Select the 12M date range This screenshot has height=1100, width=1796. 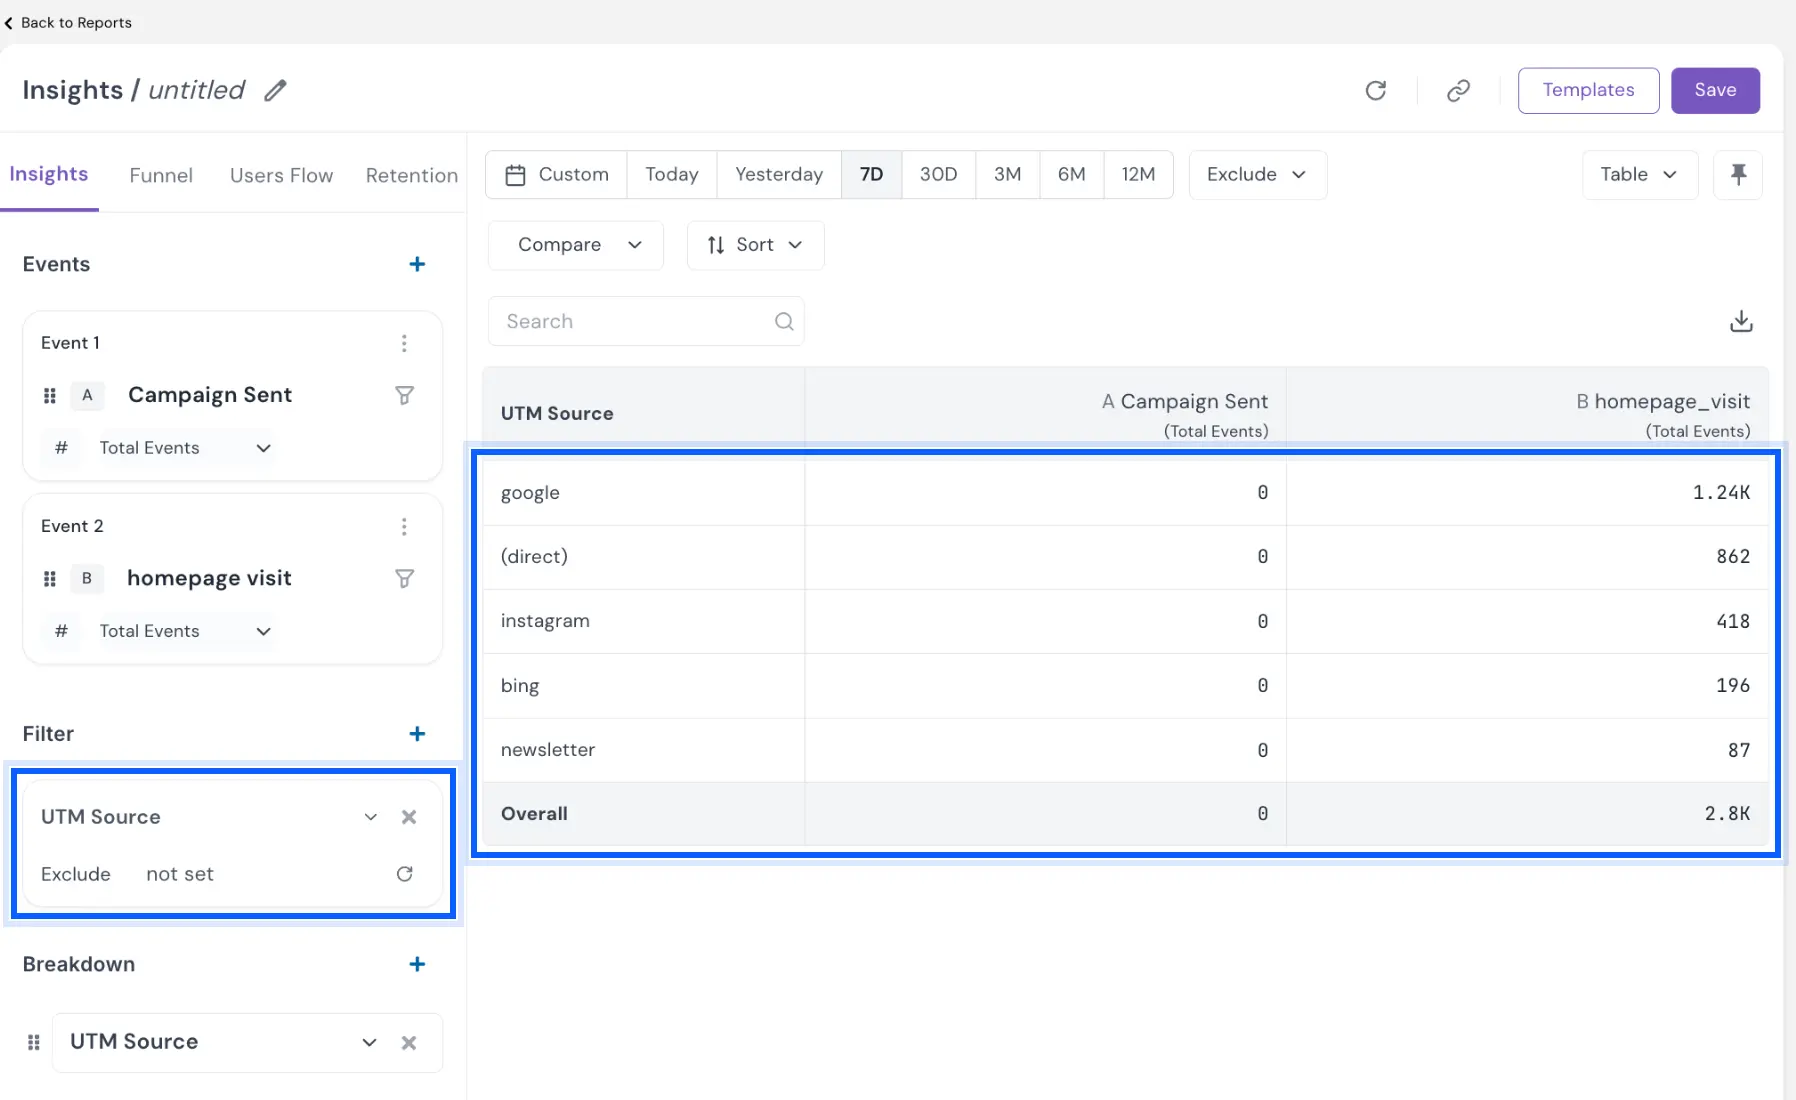tap(1139, 175)
